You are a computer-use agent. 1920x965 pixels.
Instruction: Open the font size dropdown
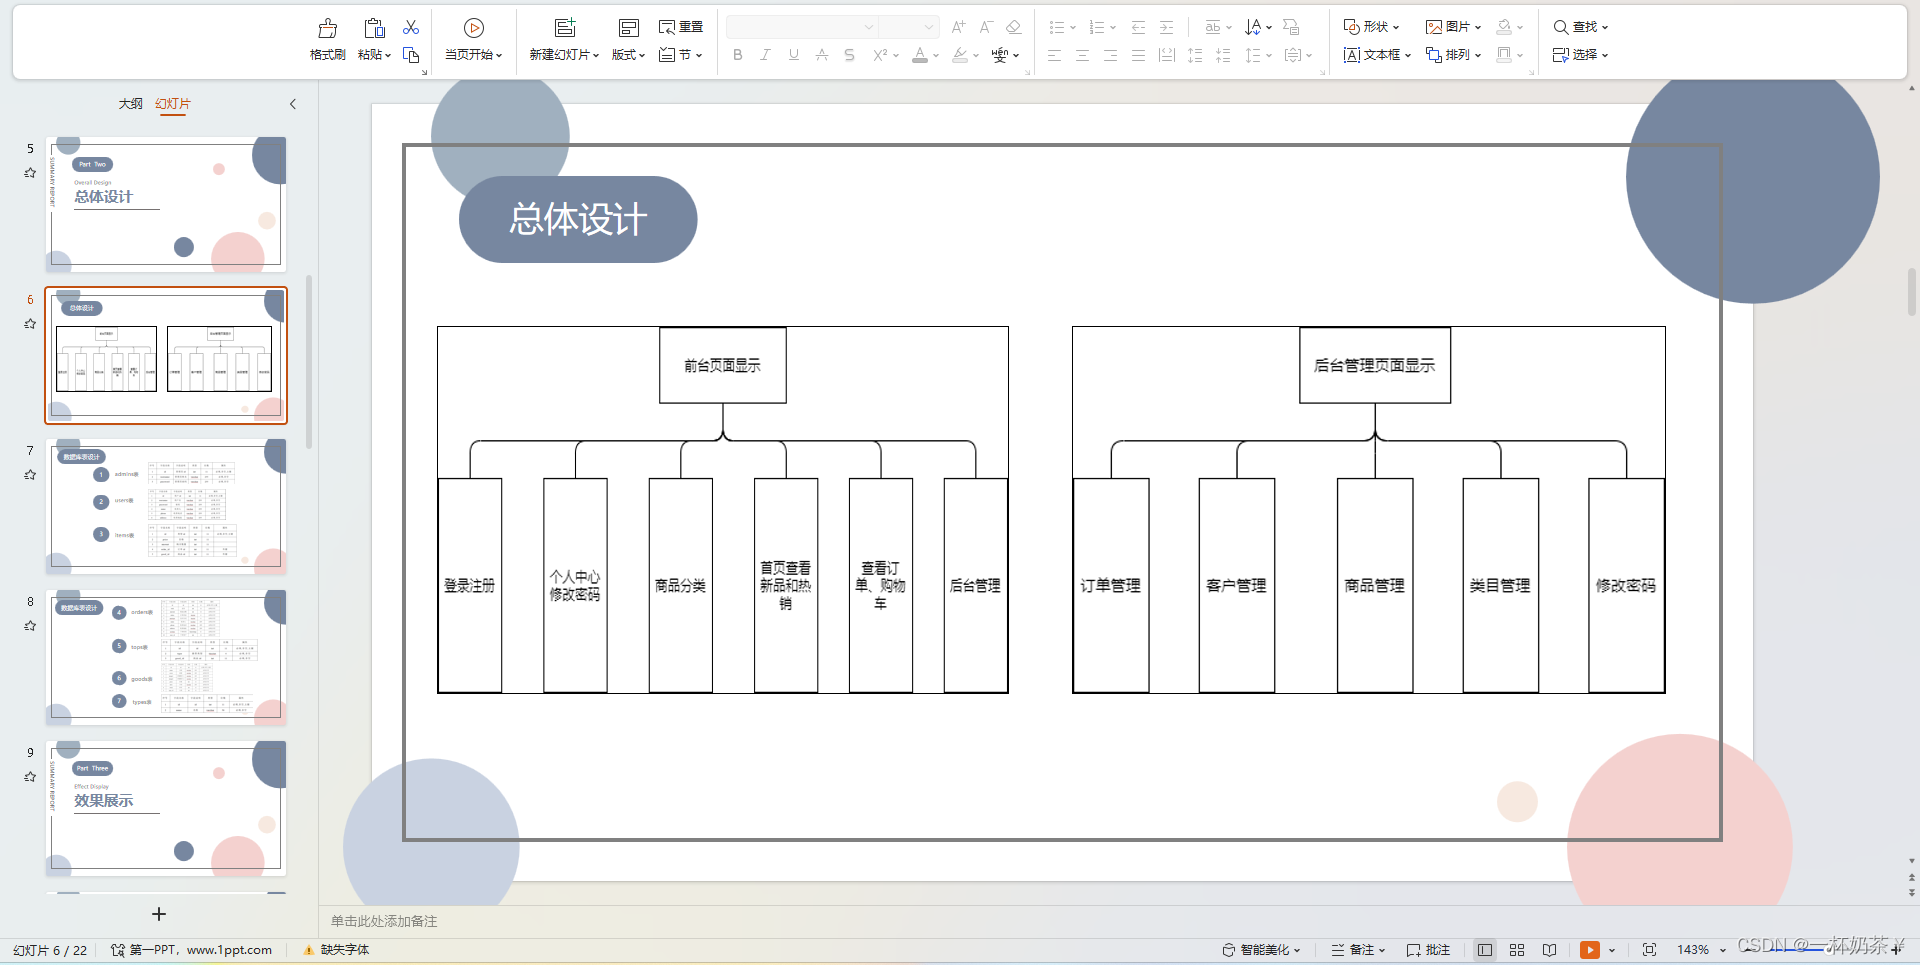pyautogui.click(x=929, y=27)
